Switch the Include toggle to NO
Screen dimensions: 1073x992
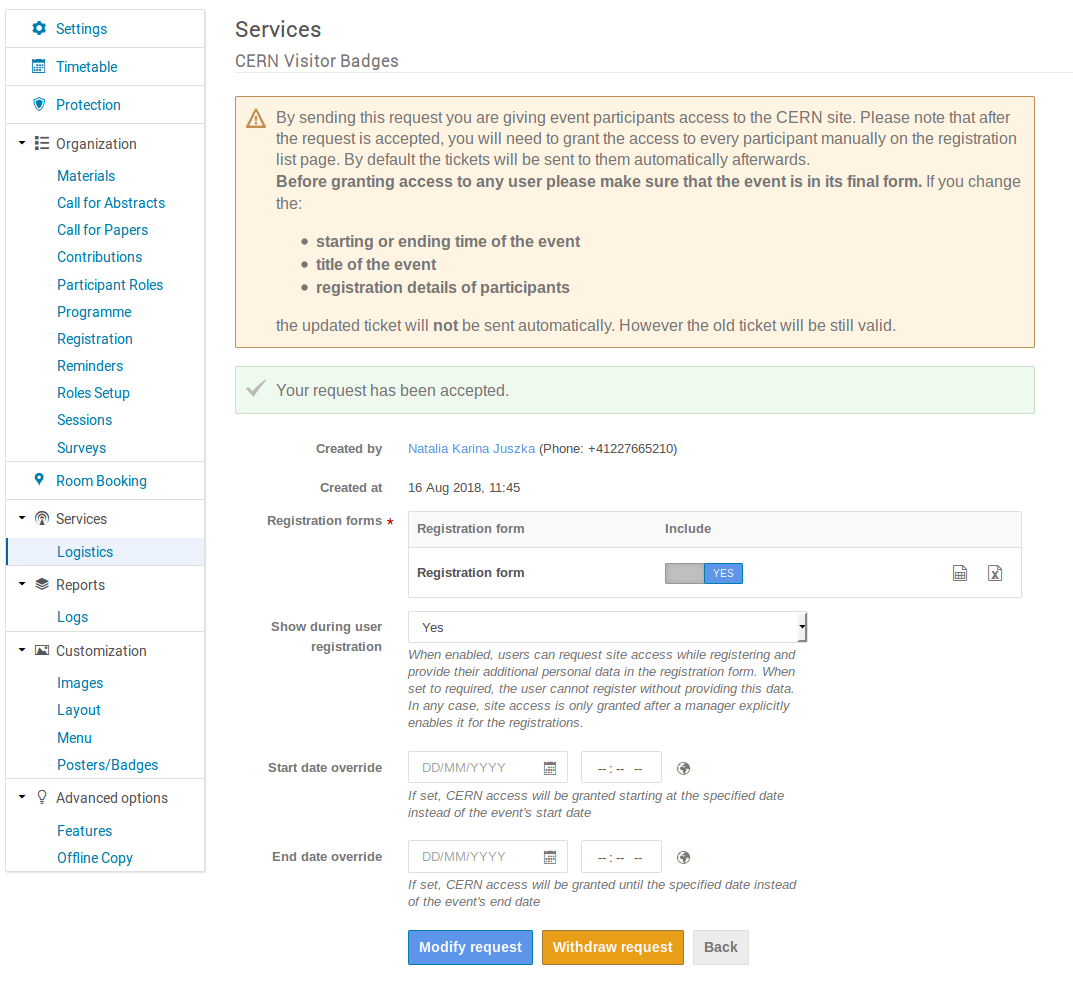pyautogui.click(x=686, y=573)
